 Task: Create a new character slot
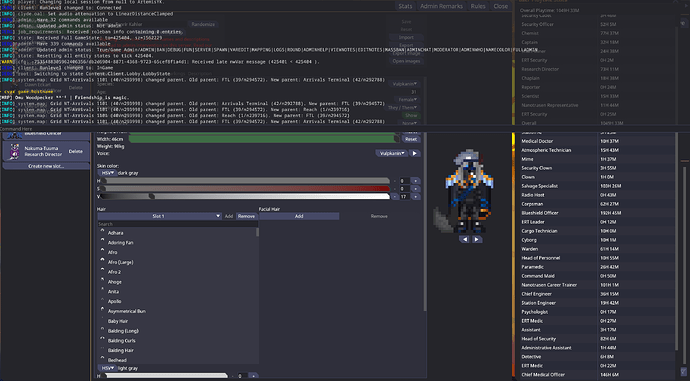pos(46,166)
